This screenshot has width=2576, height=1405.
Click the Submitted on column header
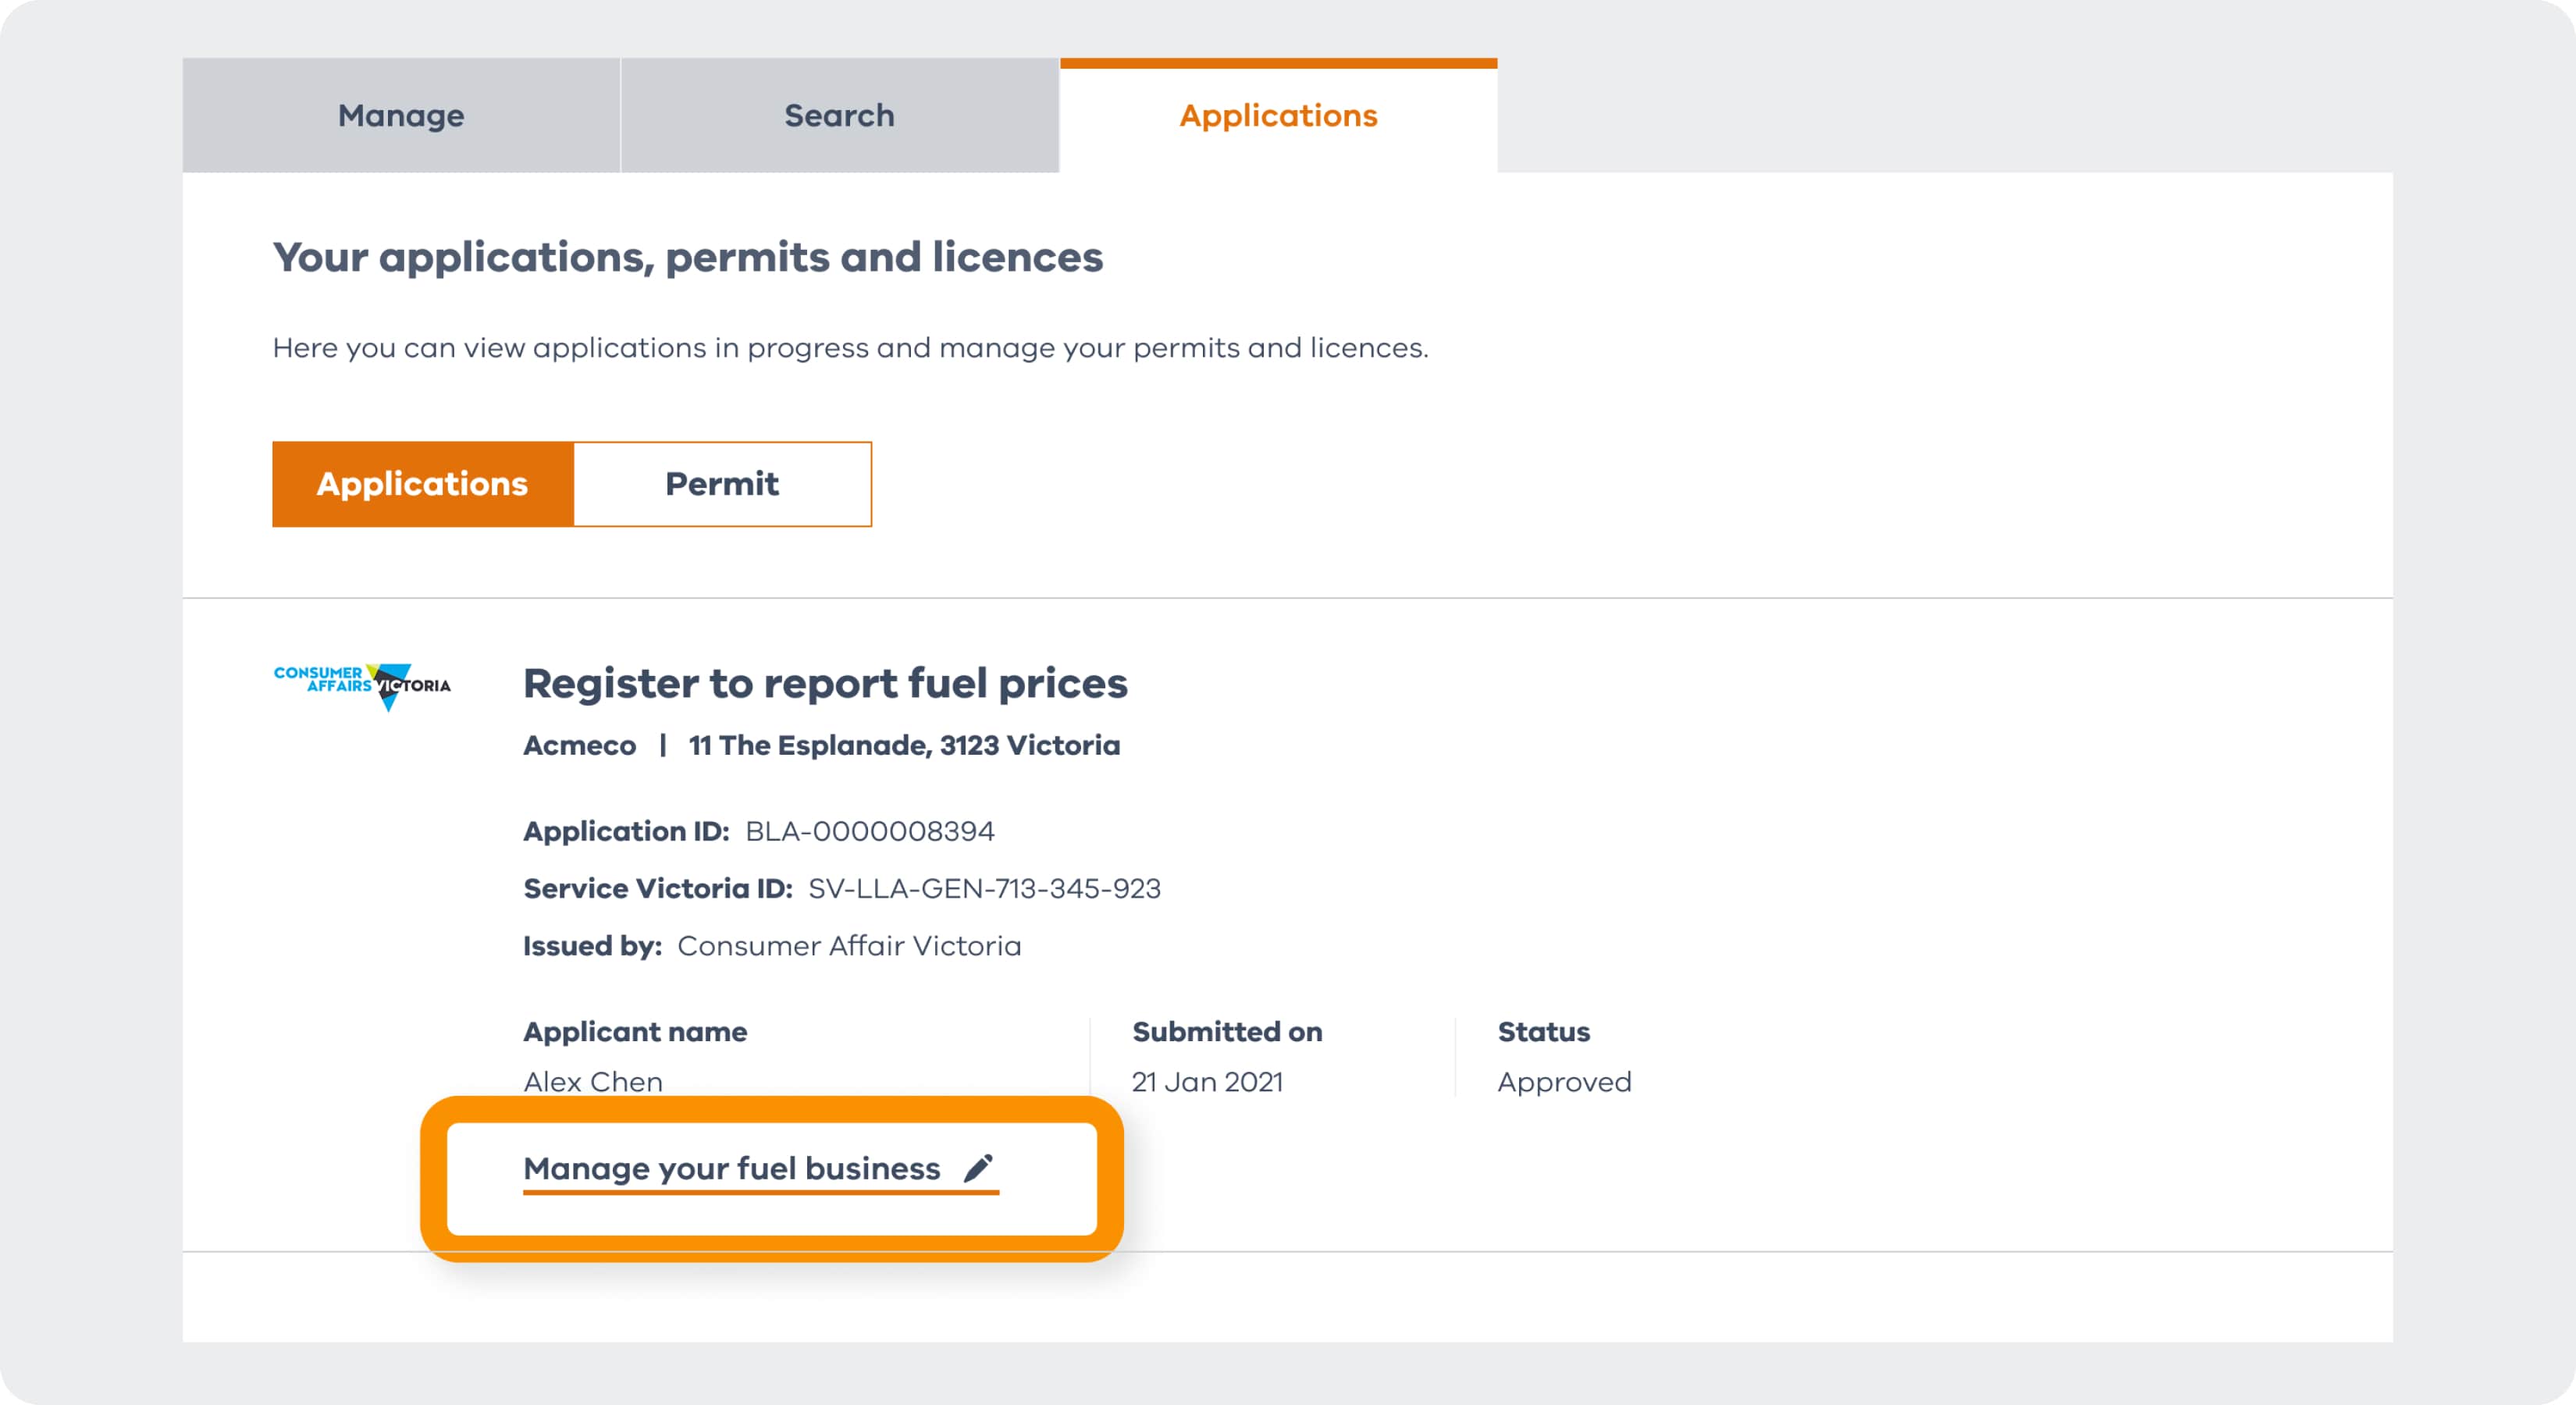pos(1227,1032)
